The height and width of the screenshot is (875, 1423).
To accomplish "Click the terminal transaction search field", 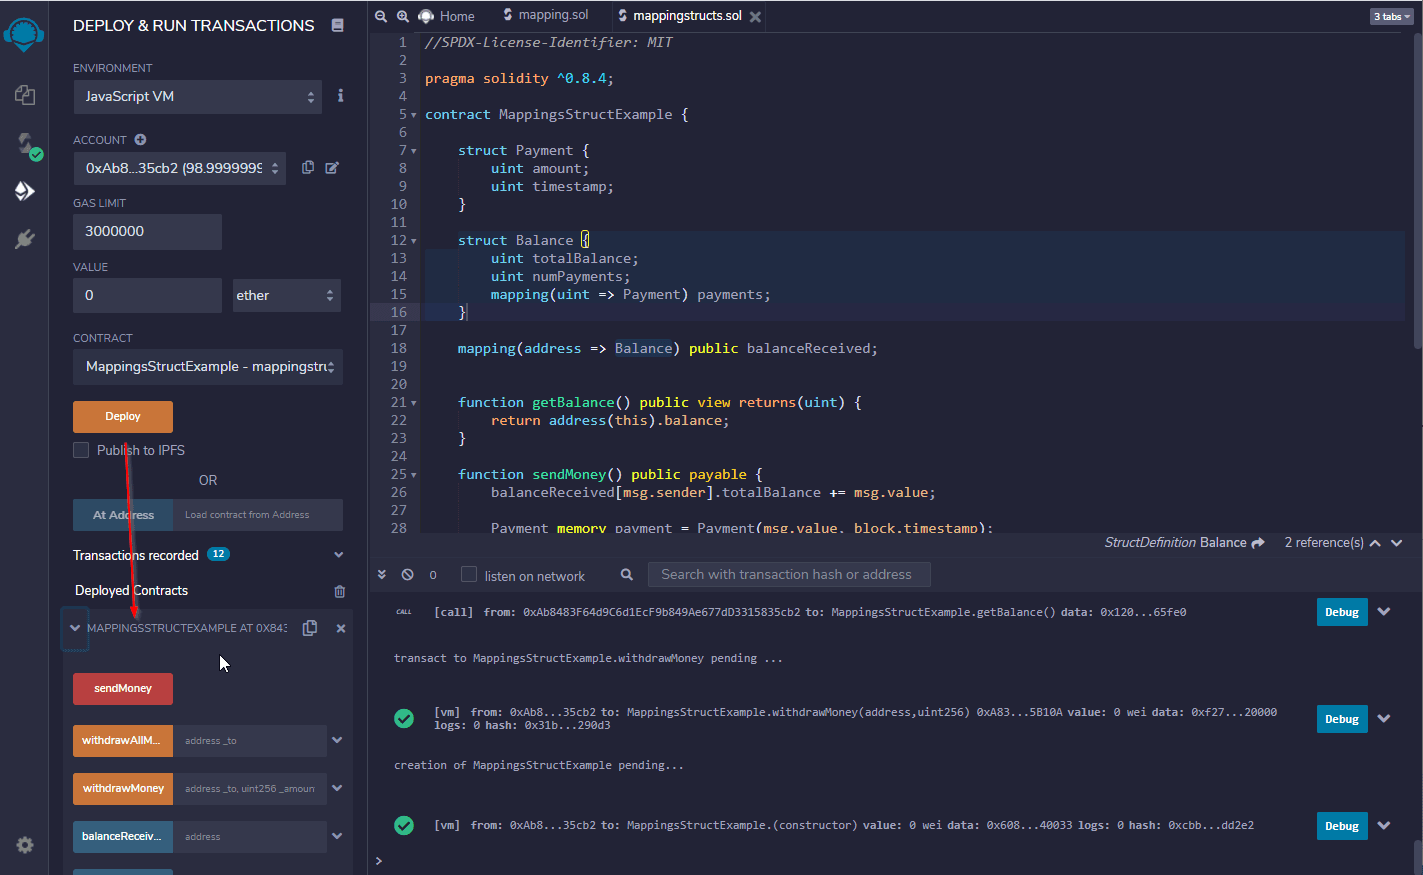I will [789, 575].
